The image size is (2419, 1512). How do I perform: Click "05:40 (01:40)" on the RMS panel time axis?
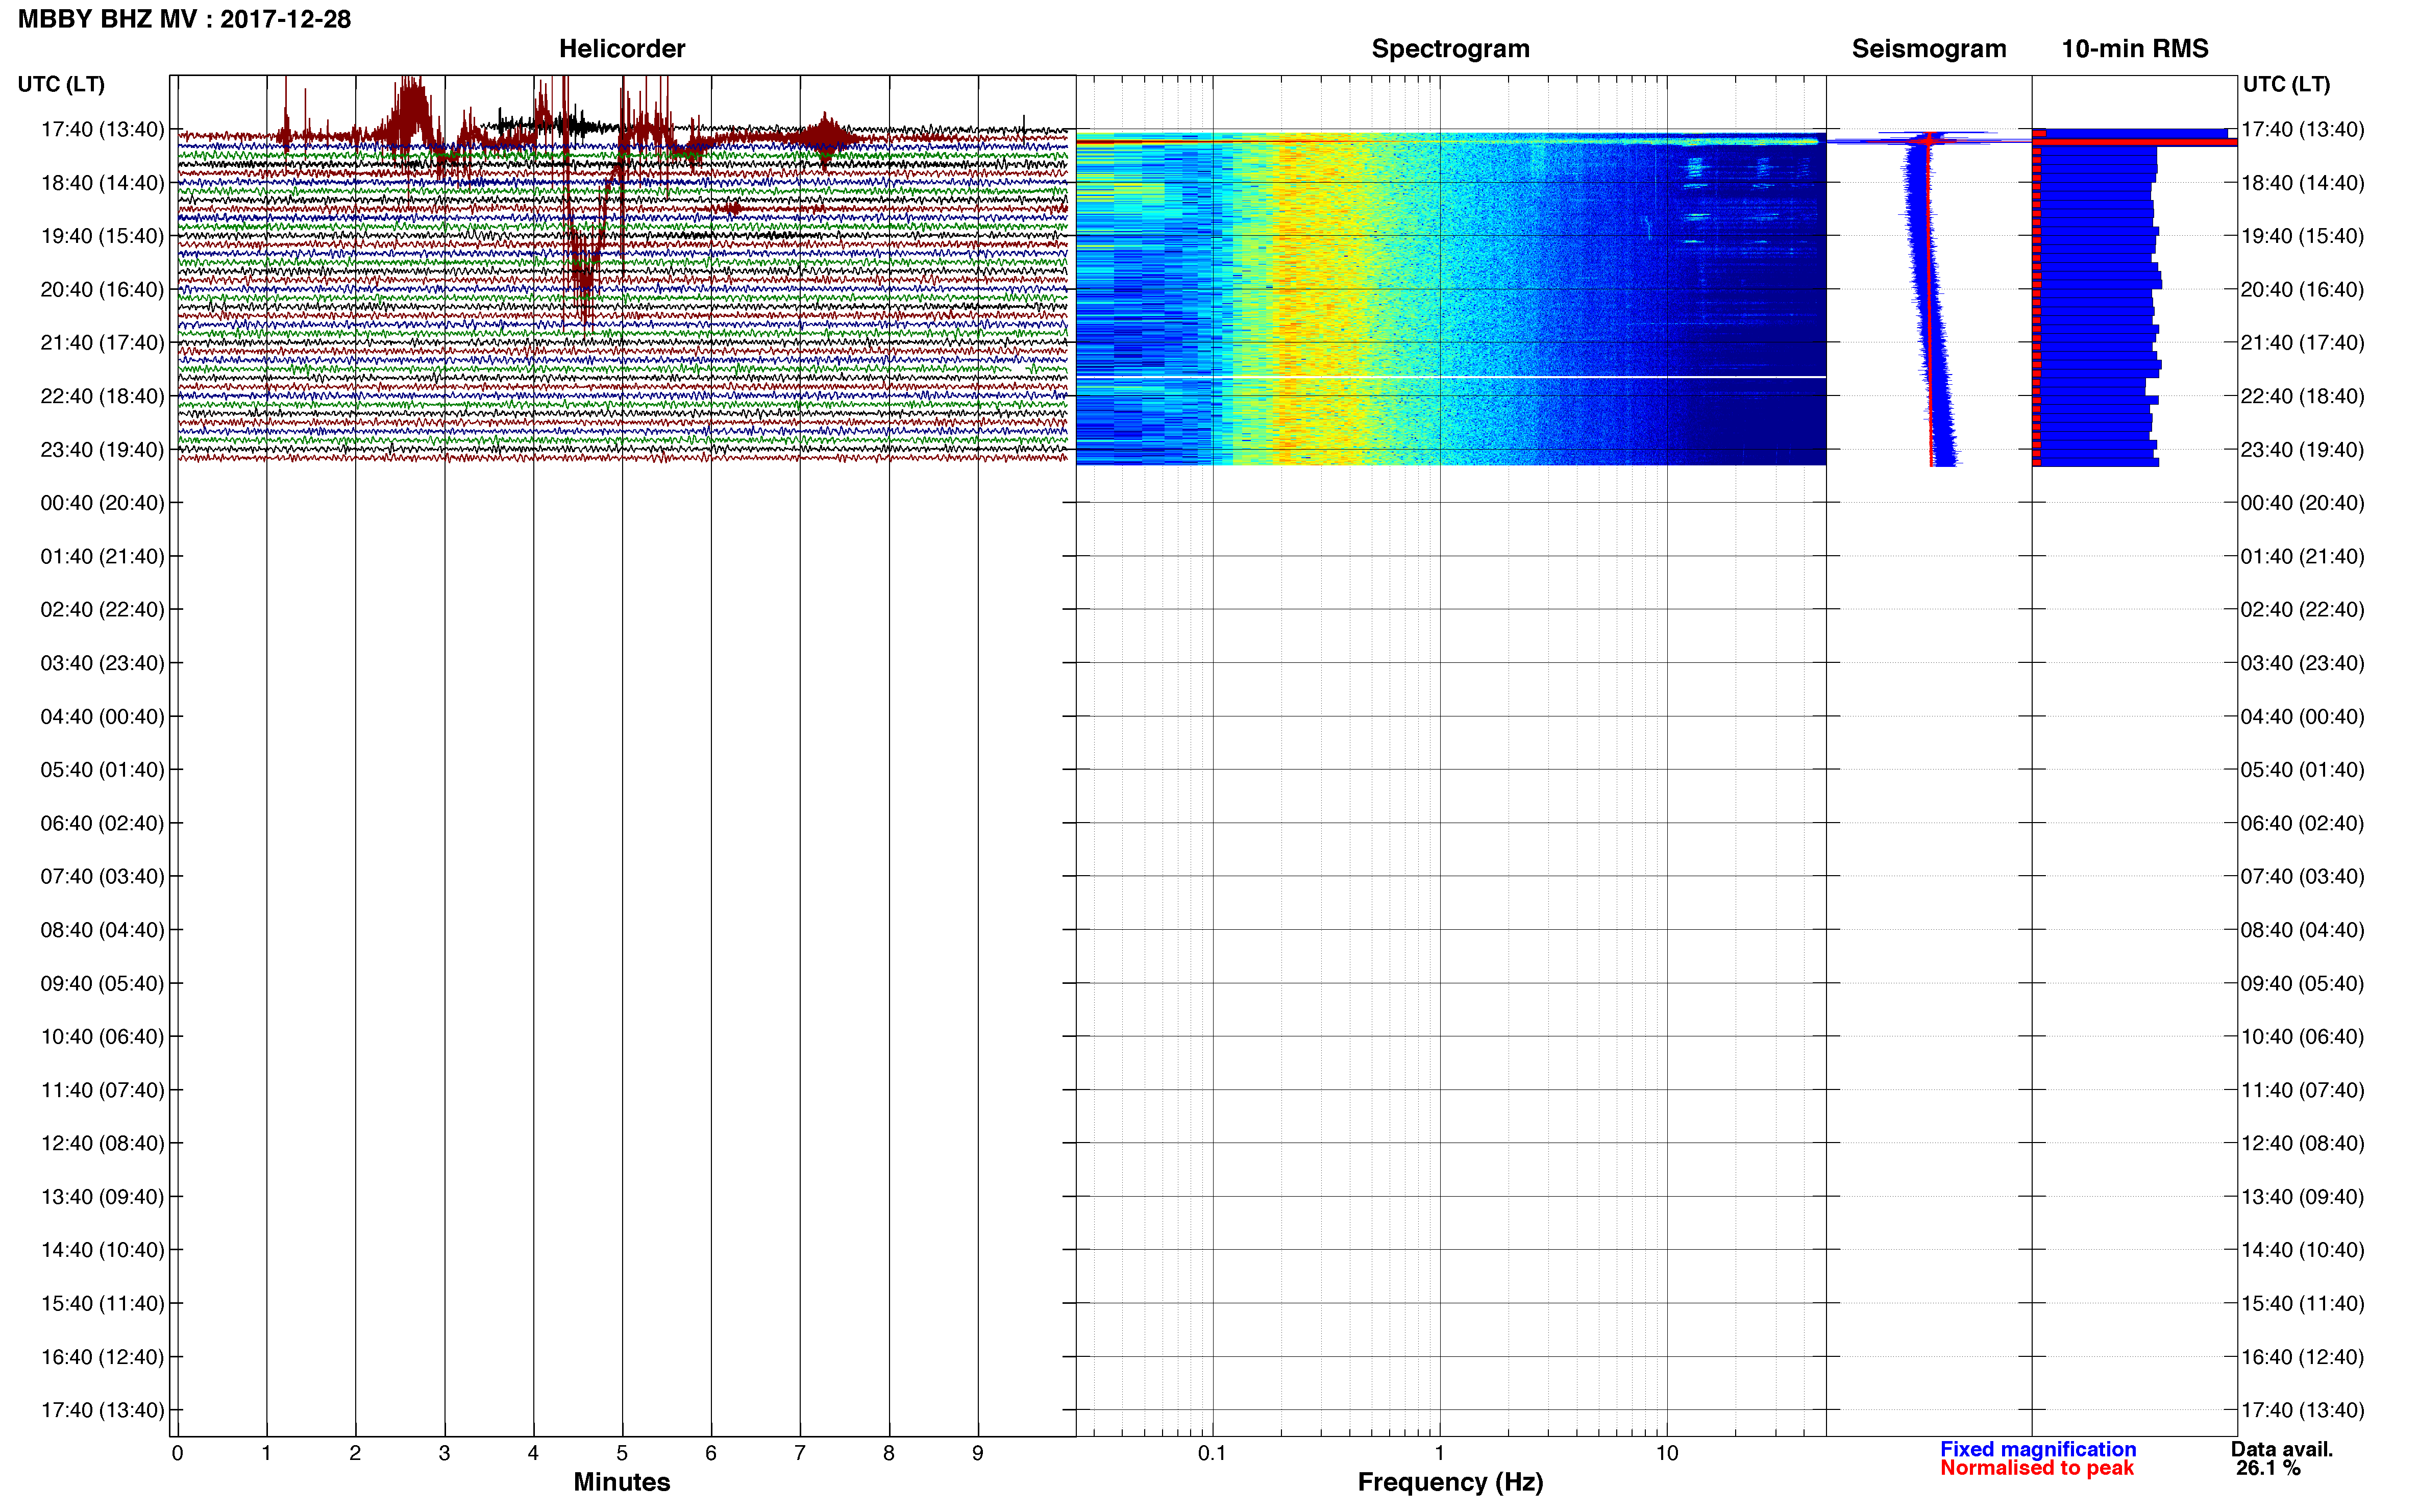tap(2302, 769)
